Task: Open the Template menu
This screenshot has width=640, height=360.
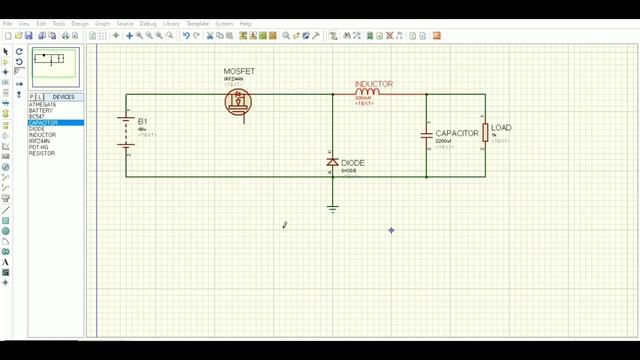Action: coord(198,24)
